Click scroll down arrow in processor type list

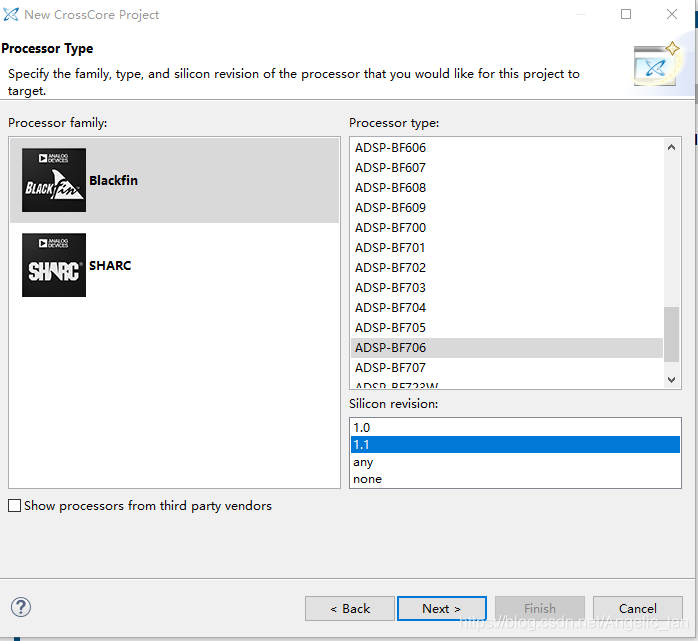[671, 380]
